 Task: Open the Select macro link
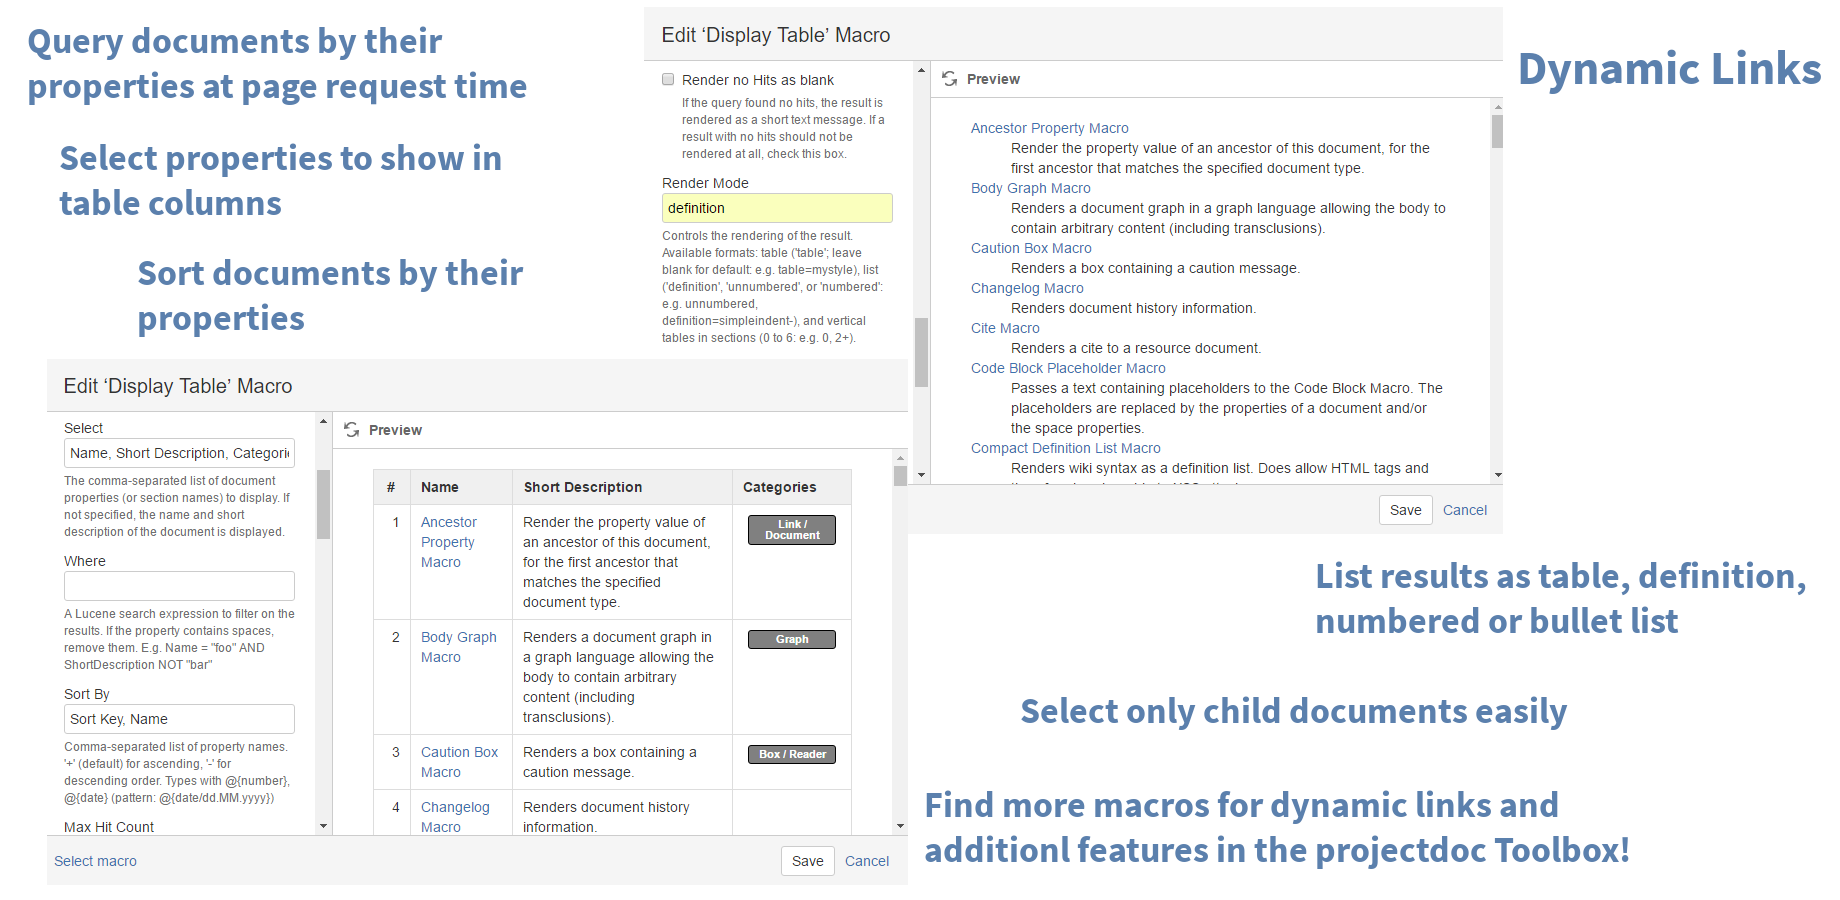[95, 861]
